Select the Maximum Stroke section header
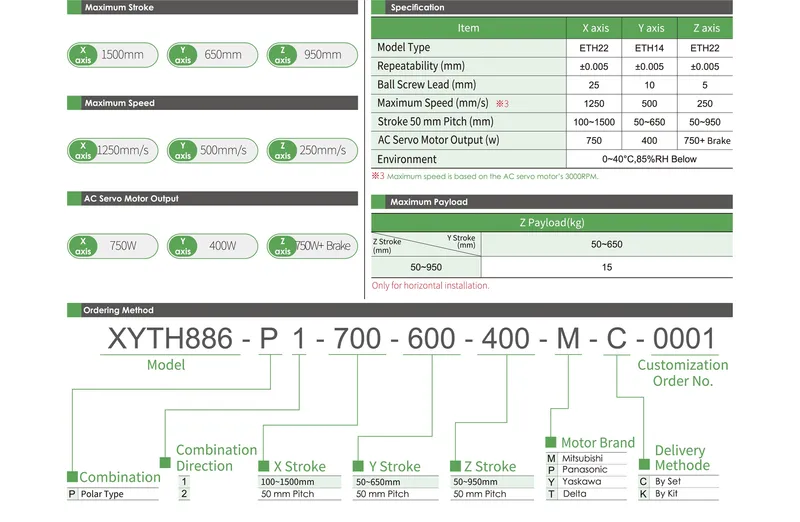The image size is (800, 522). (212, 7)
